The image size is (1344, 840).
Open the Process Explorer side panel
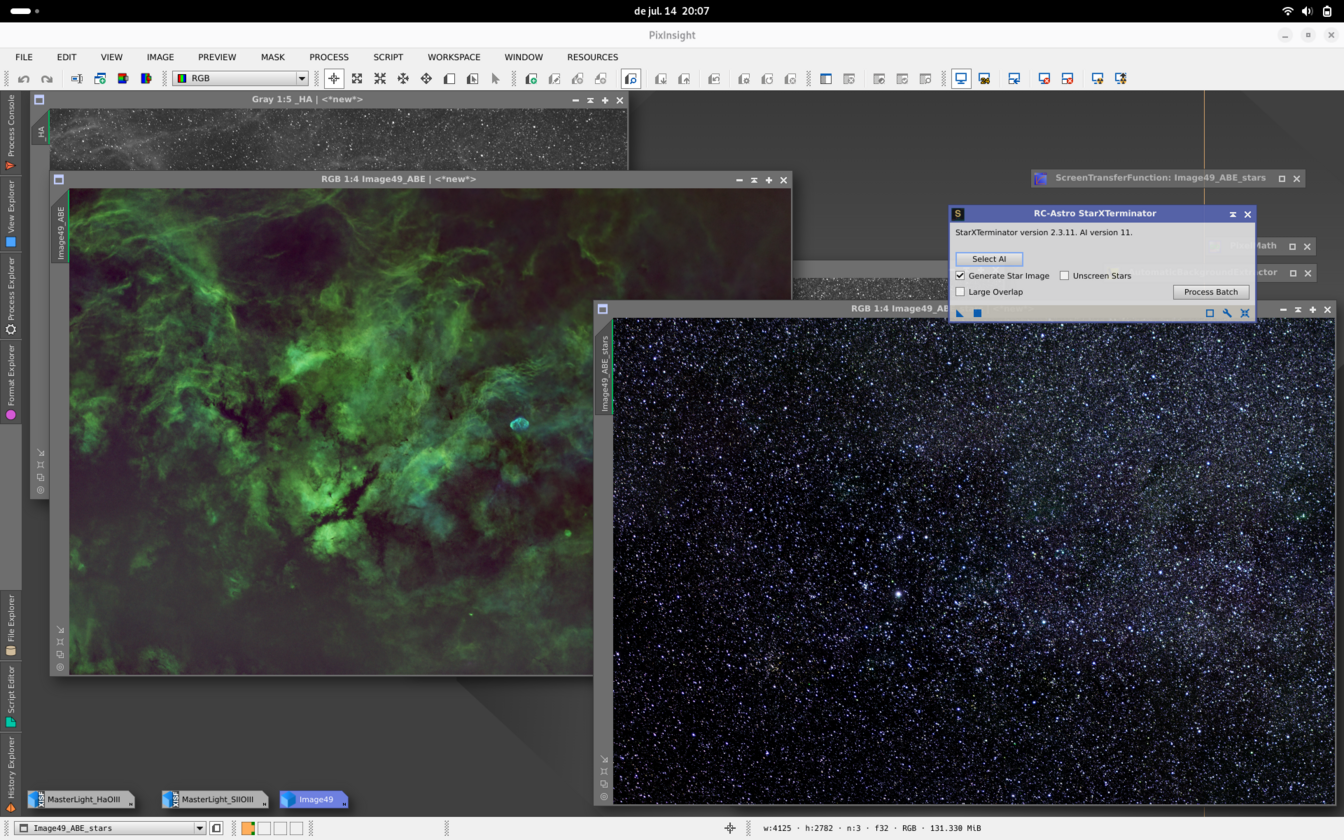click(11, 296)
